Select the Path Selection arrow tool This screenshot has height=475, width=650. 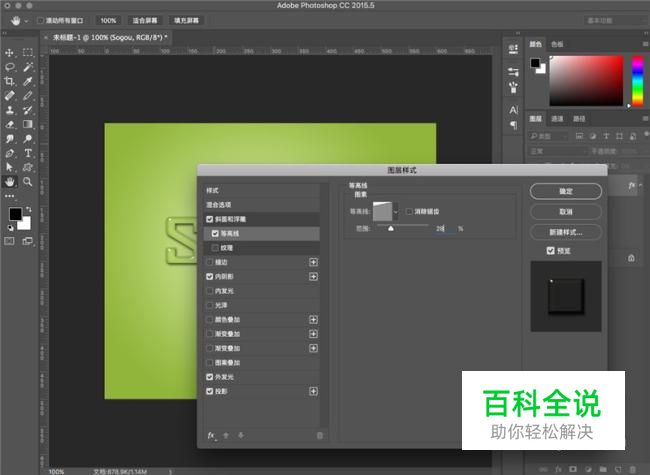pyautogui.click(x=10, y=167)
